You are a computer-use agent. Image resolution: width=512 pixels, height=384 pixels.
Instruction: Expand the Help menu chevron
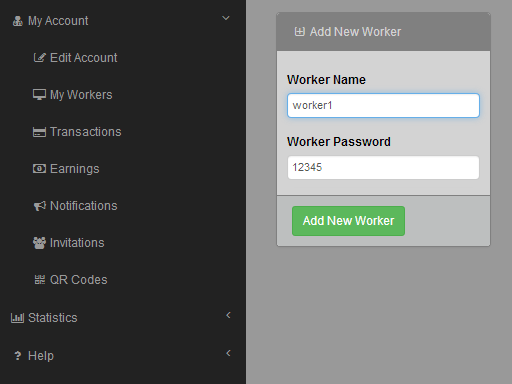click(x=228, y=353)
